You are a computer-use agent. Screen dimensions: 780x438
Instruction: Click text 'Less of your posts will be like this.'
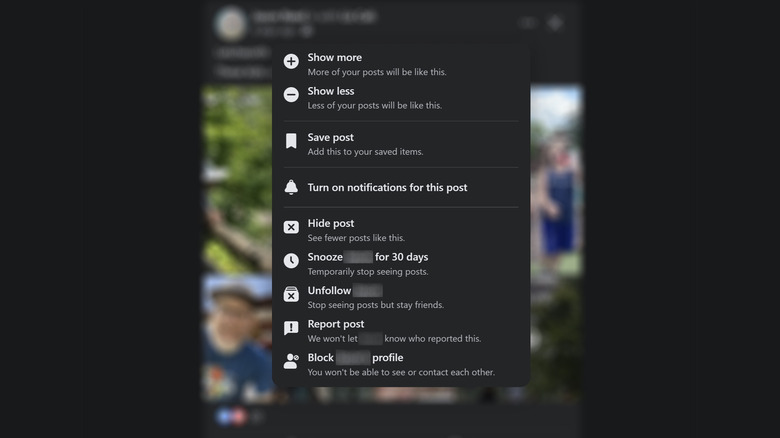(375, 106)
